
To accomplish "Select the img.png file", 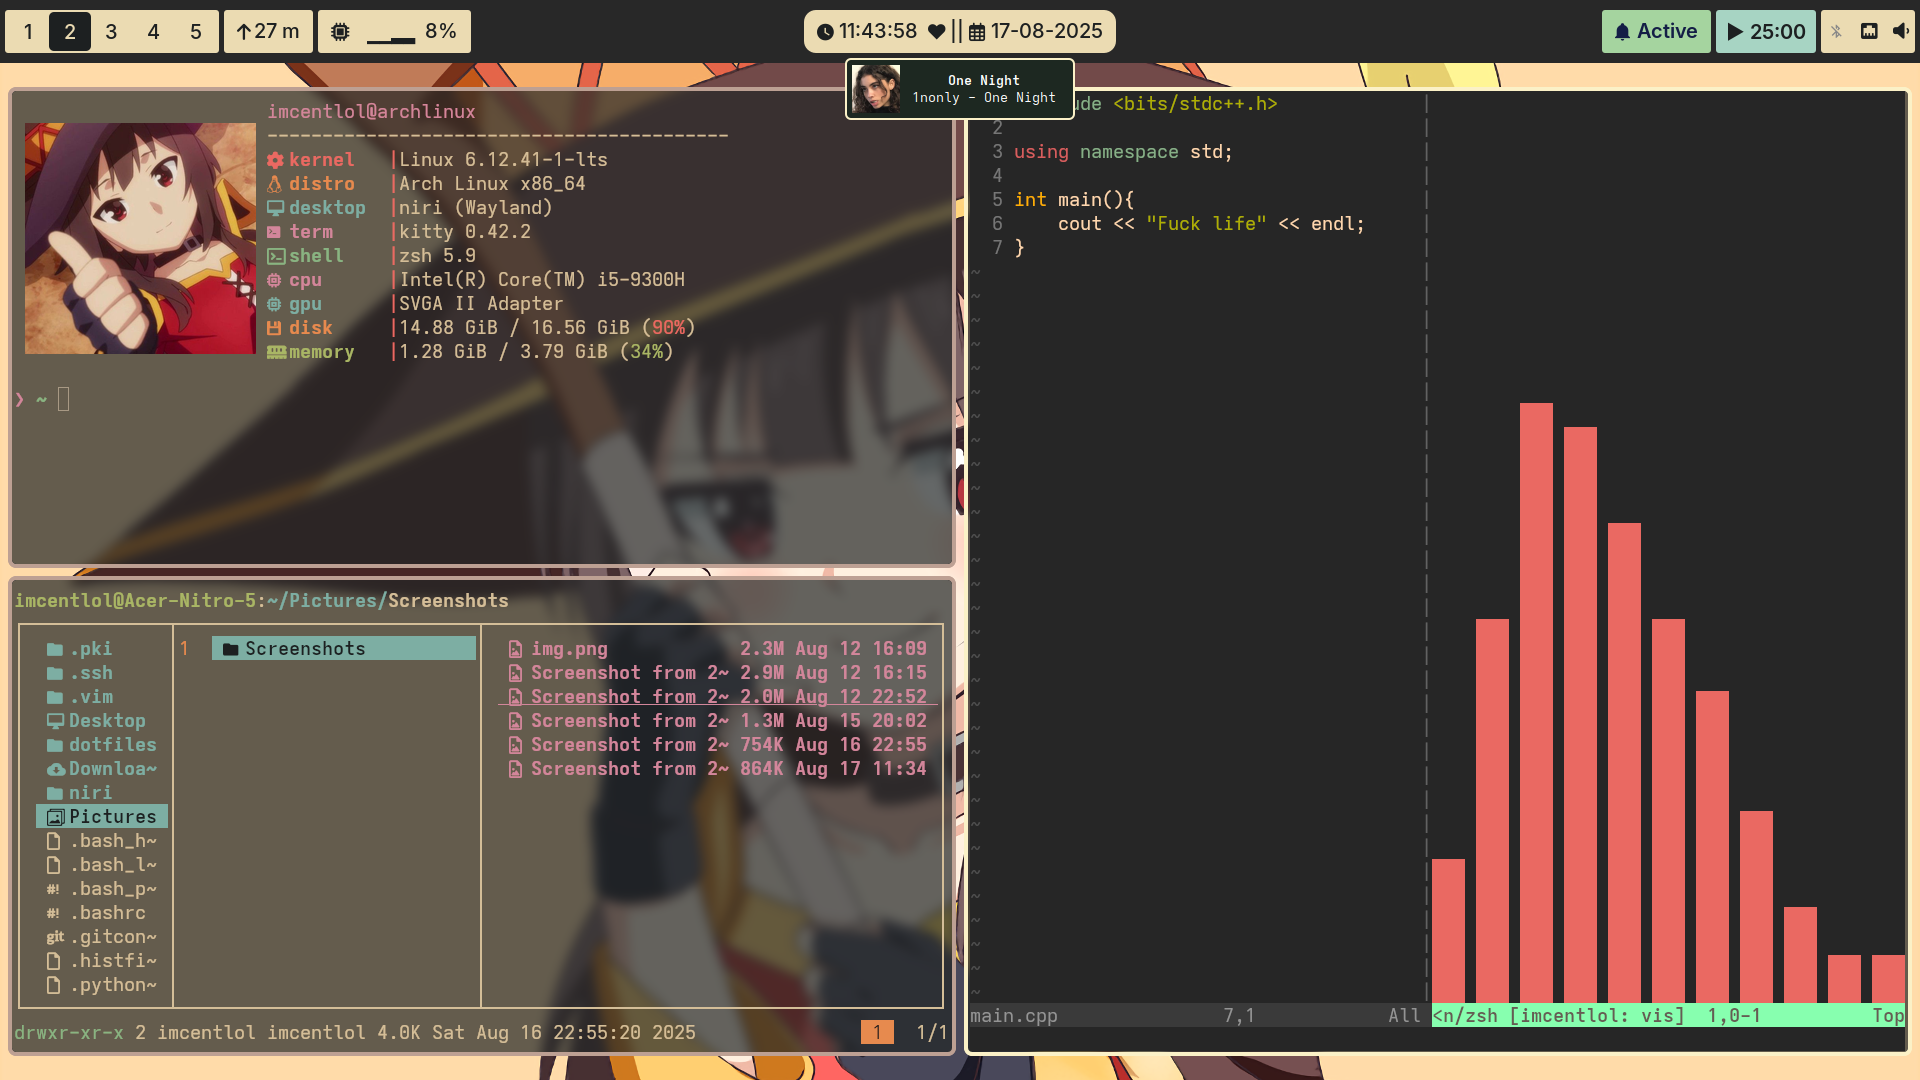I will point(569,649).
